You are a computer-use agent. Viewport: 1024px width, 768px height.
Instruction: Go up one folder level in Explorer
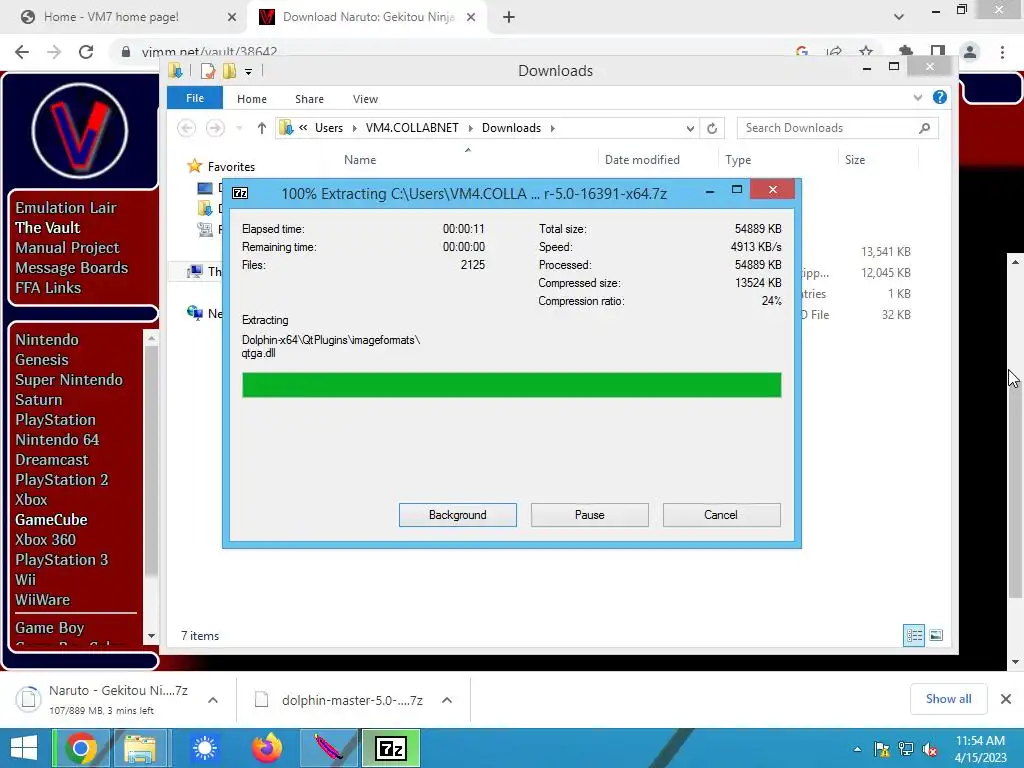(261, 128)
